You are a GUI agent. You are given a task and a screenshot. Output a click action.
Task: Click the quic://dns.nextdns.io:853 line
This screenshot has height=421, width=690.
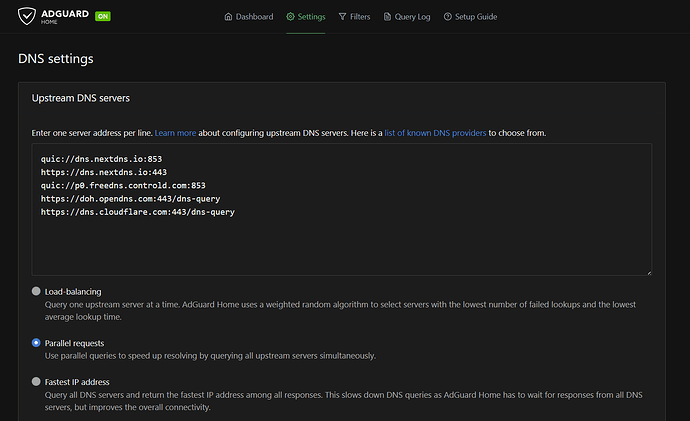(101, 159)
